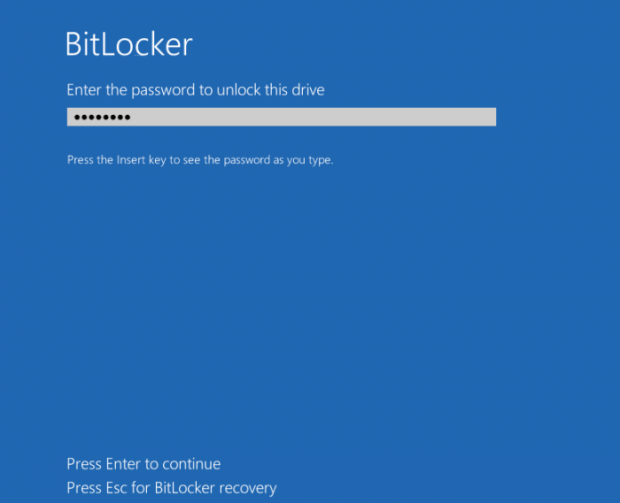The height and width of the screenshot is (503, 620).
Task: Click the right end of the password field
Action: point(488,117)
